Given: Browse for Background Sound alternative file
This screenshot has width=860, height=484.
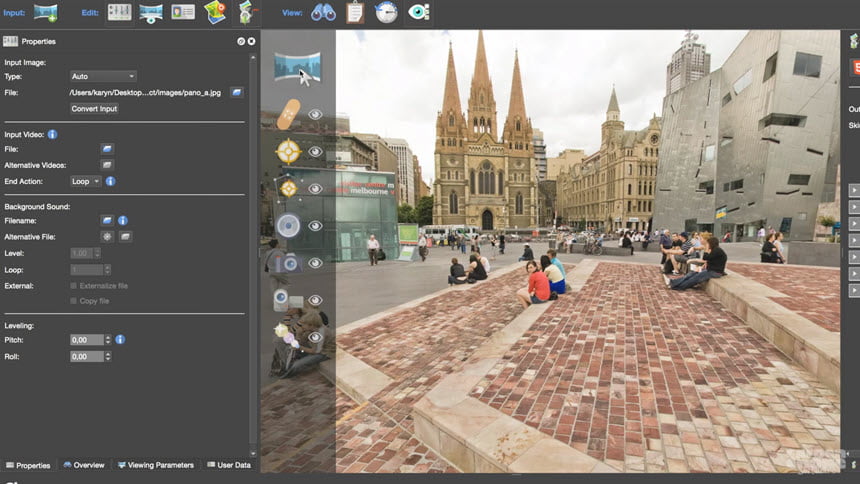Looking at the screenshot, I should 126,237.
